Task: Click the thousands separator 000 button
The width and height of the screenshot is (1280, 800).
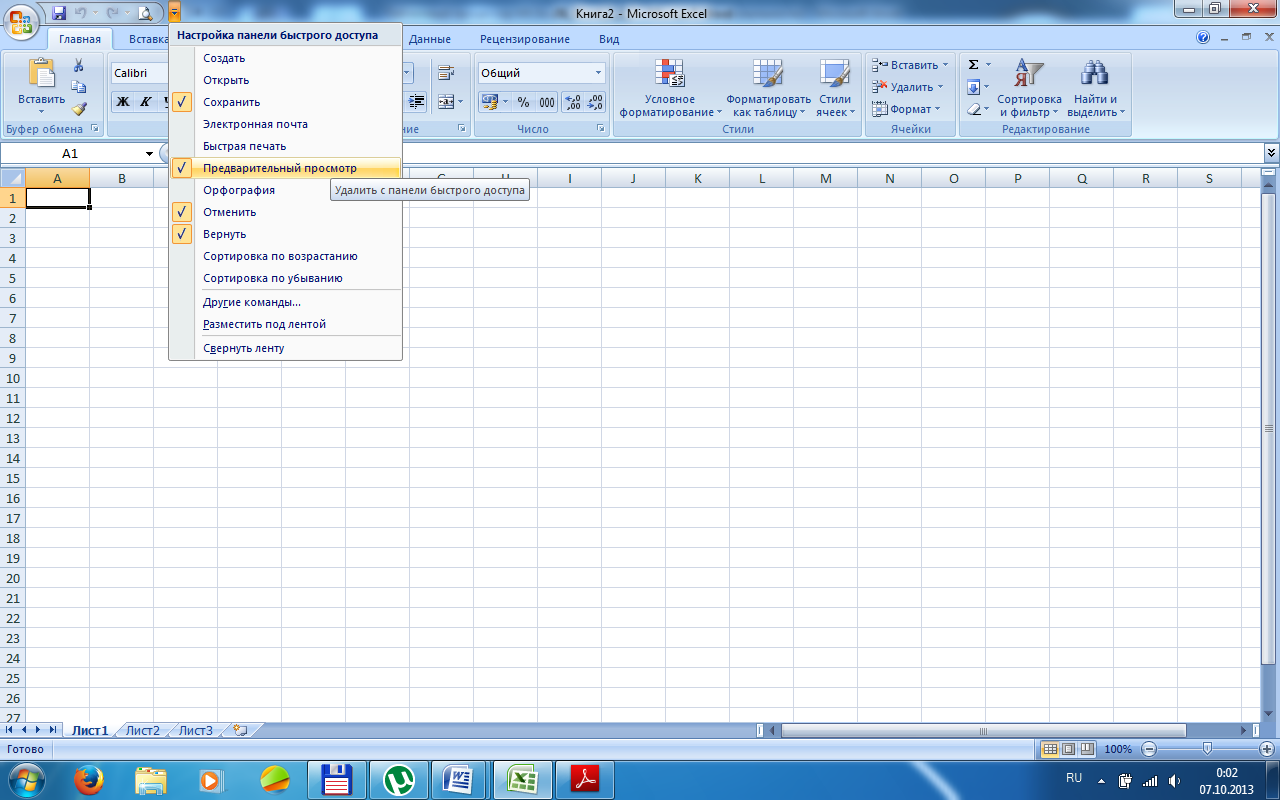Action: coord(547,102)
